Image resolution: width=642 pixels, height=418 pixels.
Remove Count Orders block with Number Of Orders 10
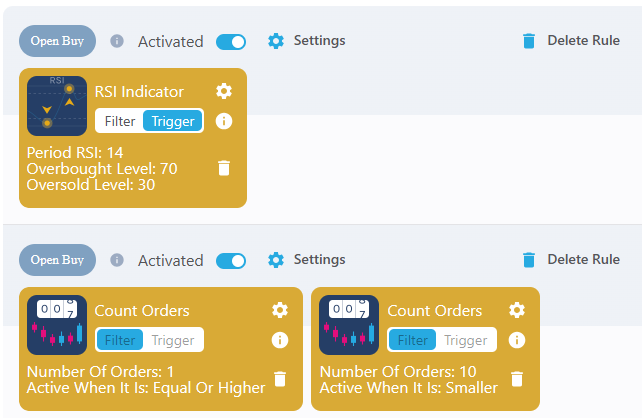tap(517, 379)
